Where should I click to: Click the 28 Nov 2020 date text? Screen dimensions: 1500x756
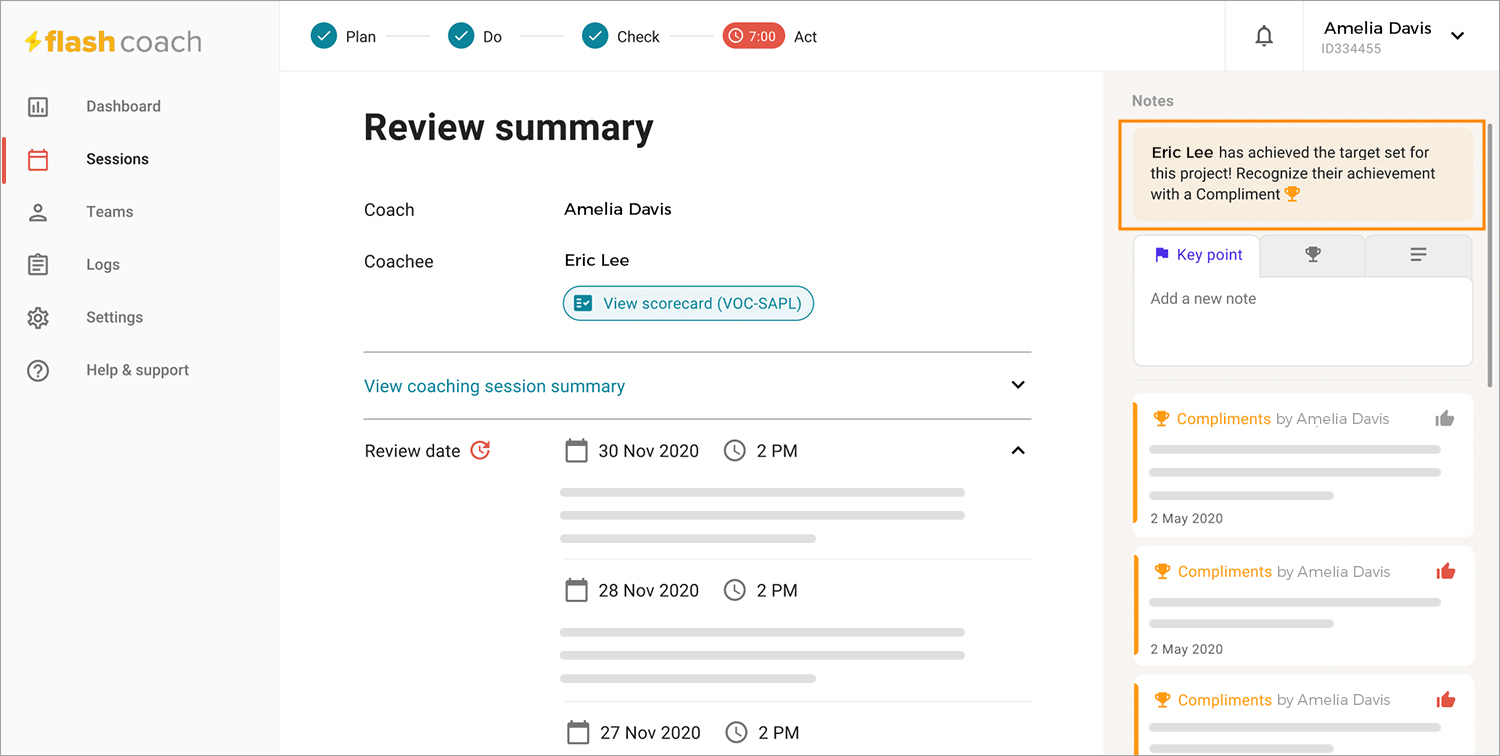[648, 590]
